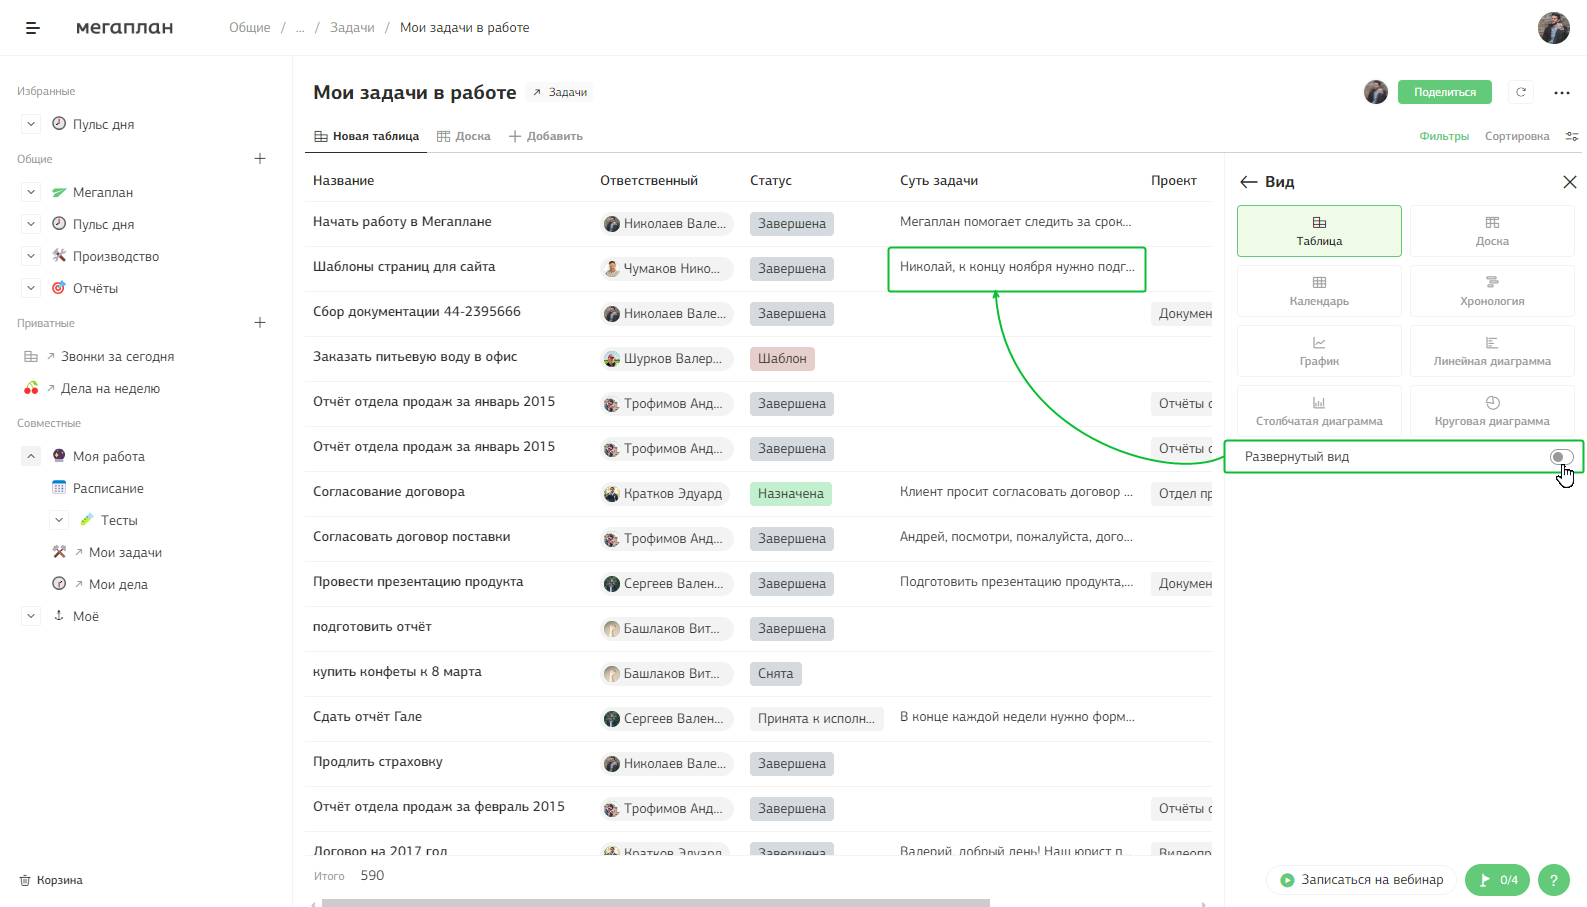The height and width of the screenshot is (907, 1587).
Task: Expand the Пульс дня item in Избранные
Action: pos(31,124)
